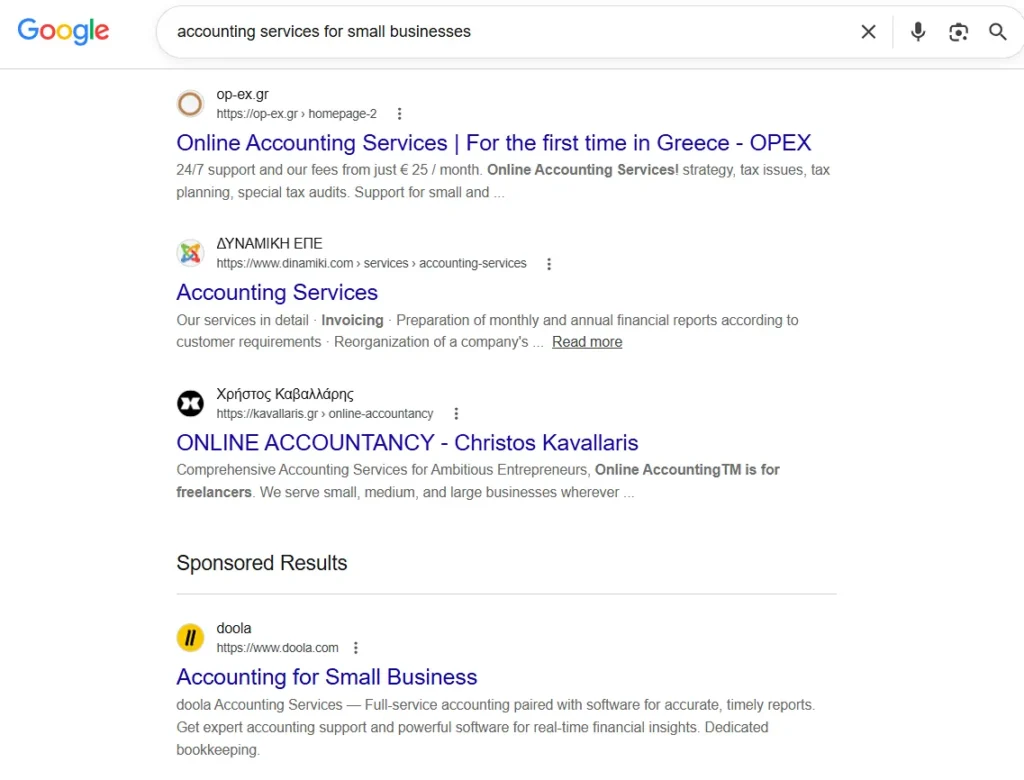Click the https://www.doola.com URL text
This screenshot has width=1024, height=780.
pyautogui.click(x=278, y=648)
